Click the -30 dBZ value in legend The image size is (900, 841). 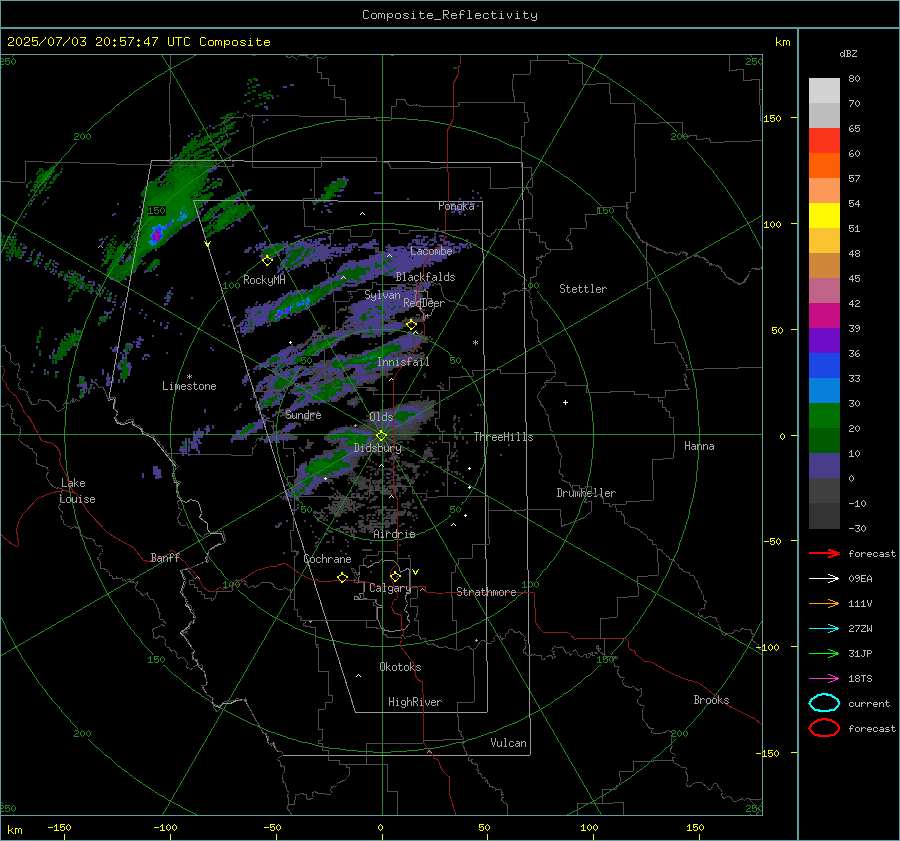[857, 528]
